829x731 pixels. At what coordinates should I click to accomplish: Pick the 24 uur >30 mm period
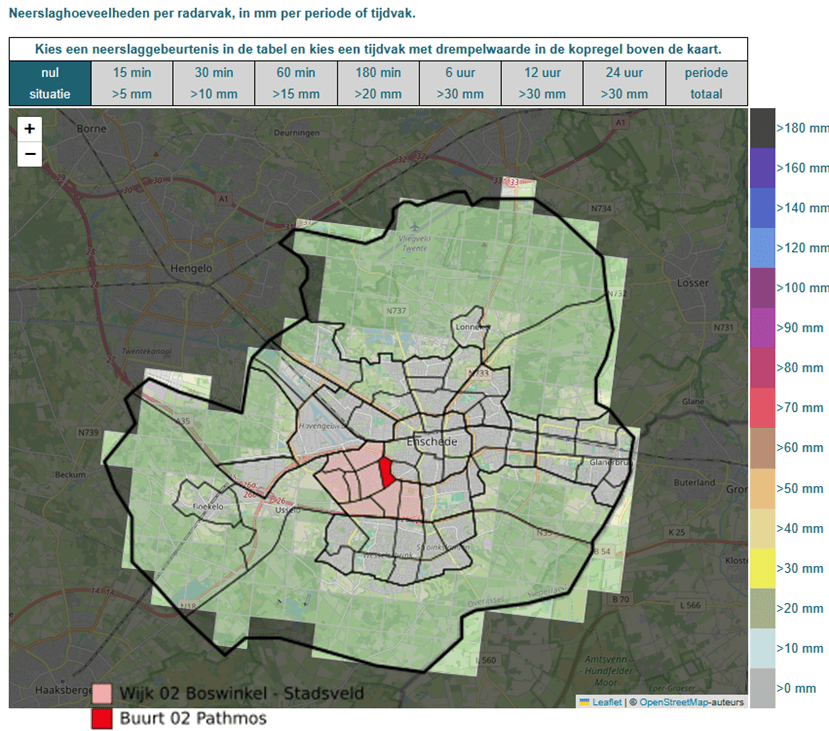point(624,83)
